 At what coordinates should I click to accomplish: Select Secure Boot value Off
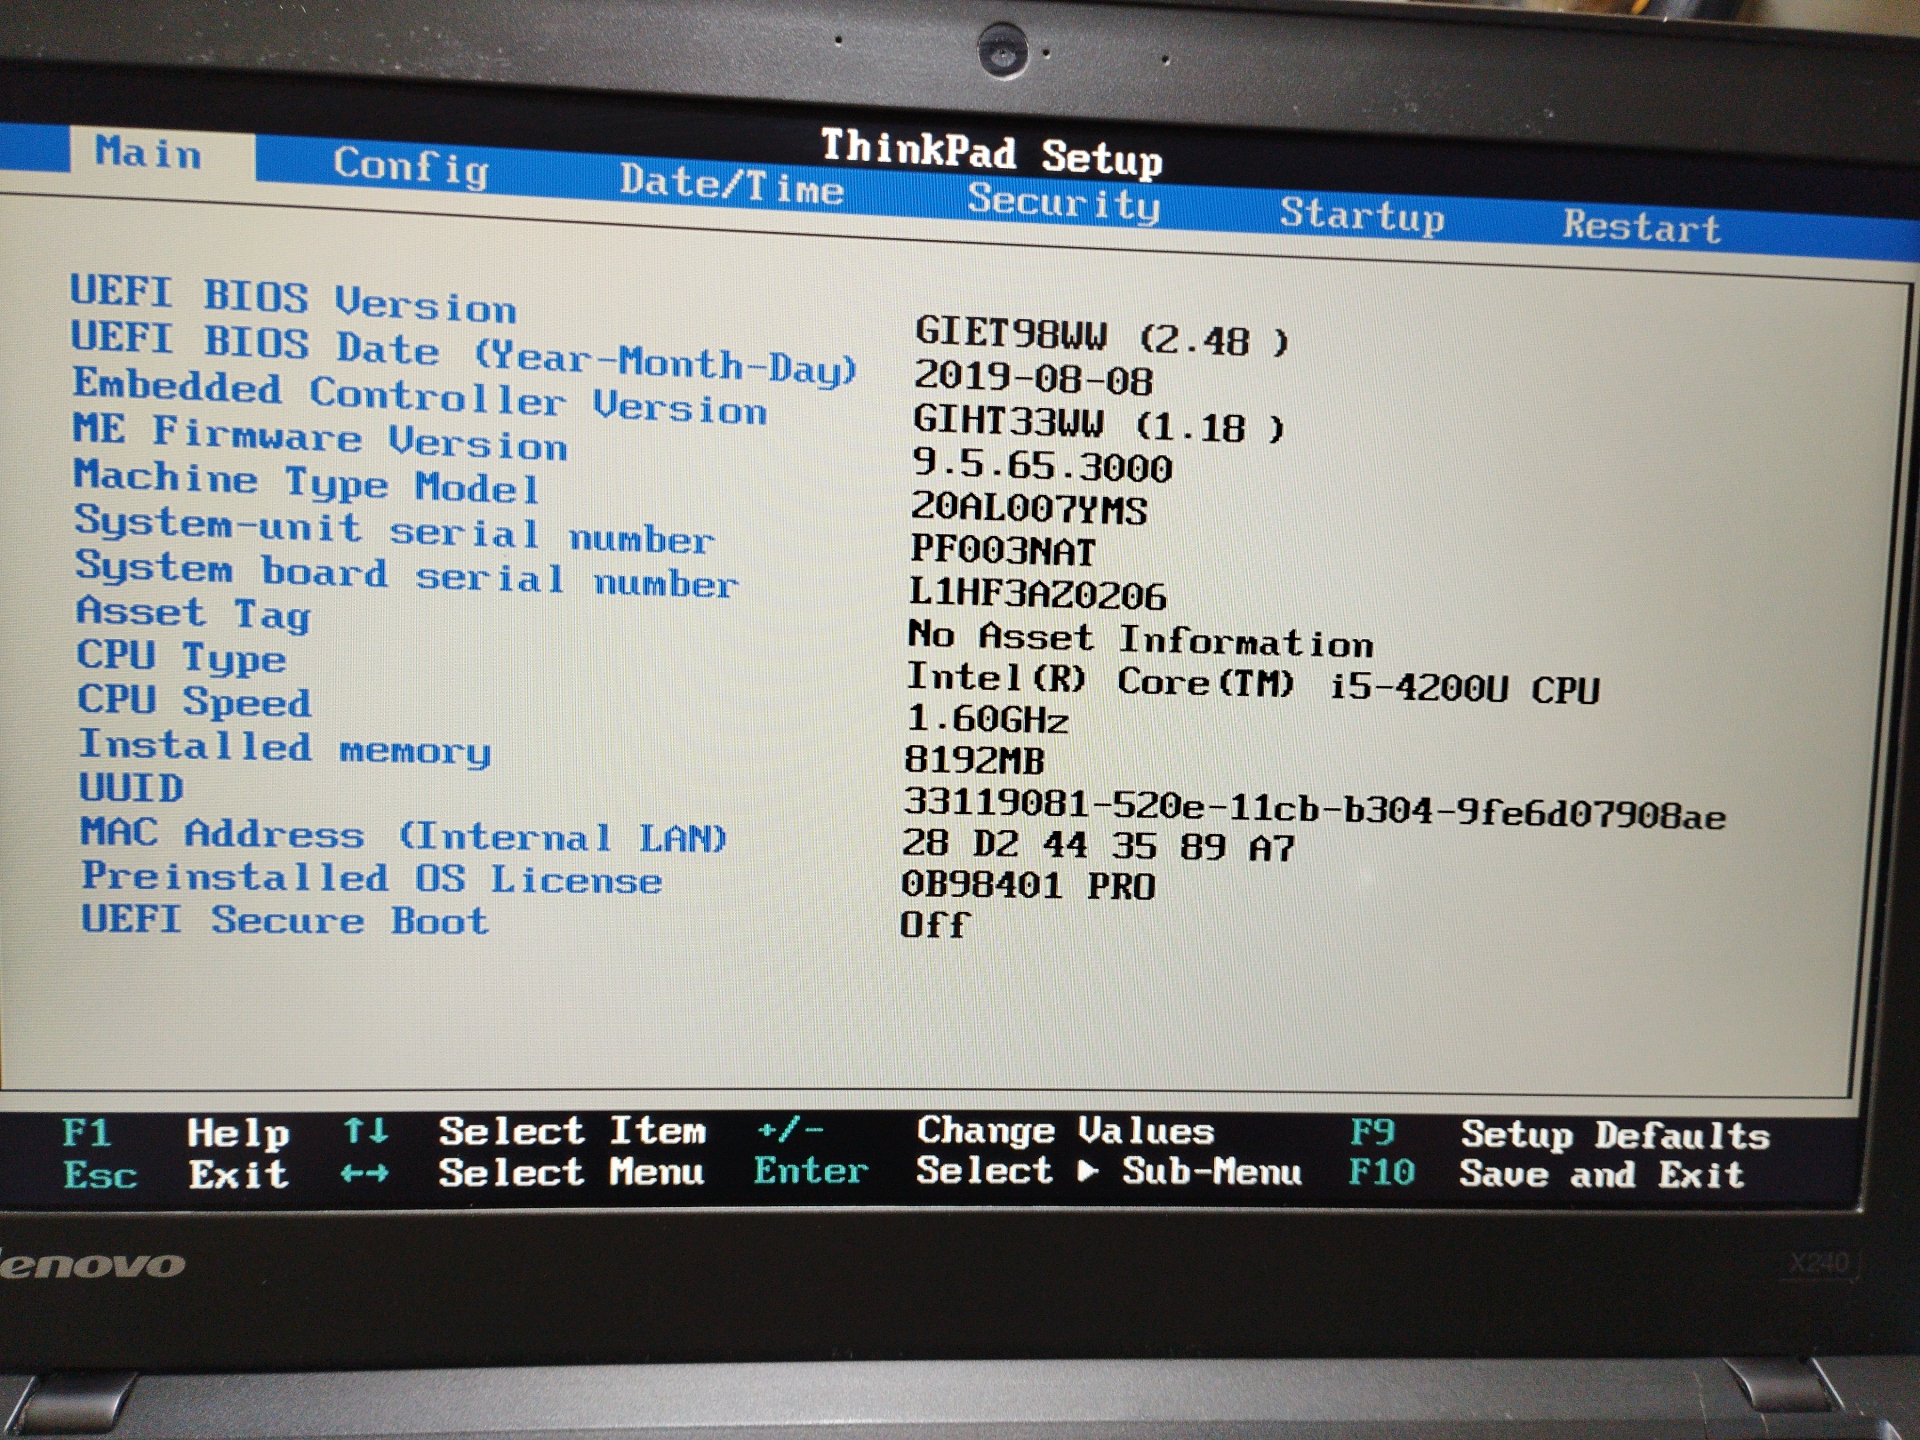(934, 925)
